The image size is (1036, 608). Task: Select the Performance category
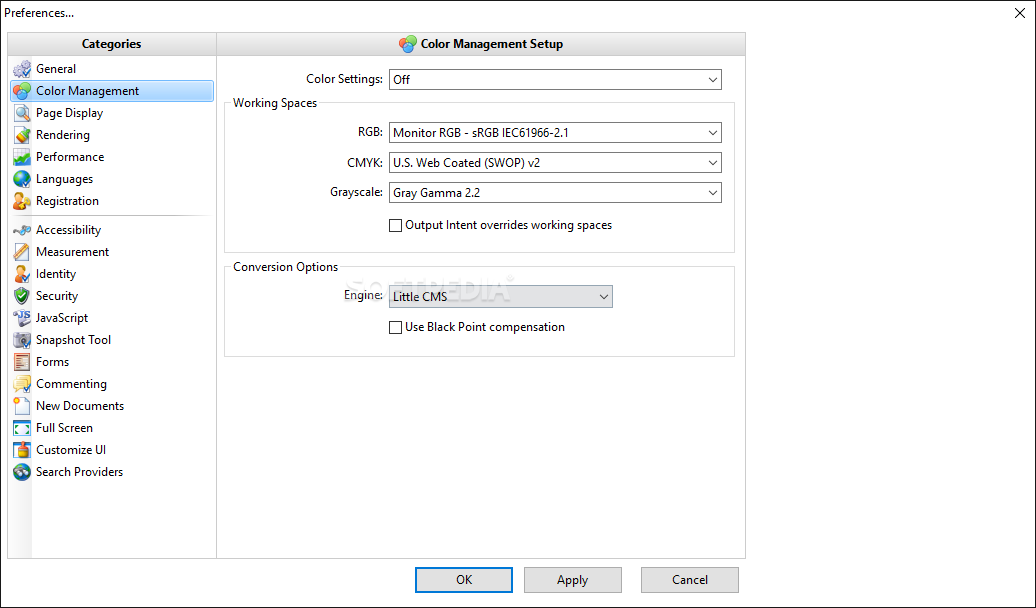pos(70,157)
